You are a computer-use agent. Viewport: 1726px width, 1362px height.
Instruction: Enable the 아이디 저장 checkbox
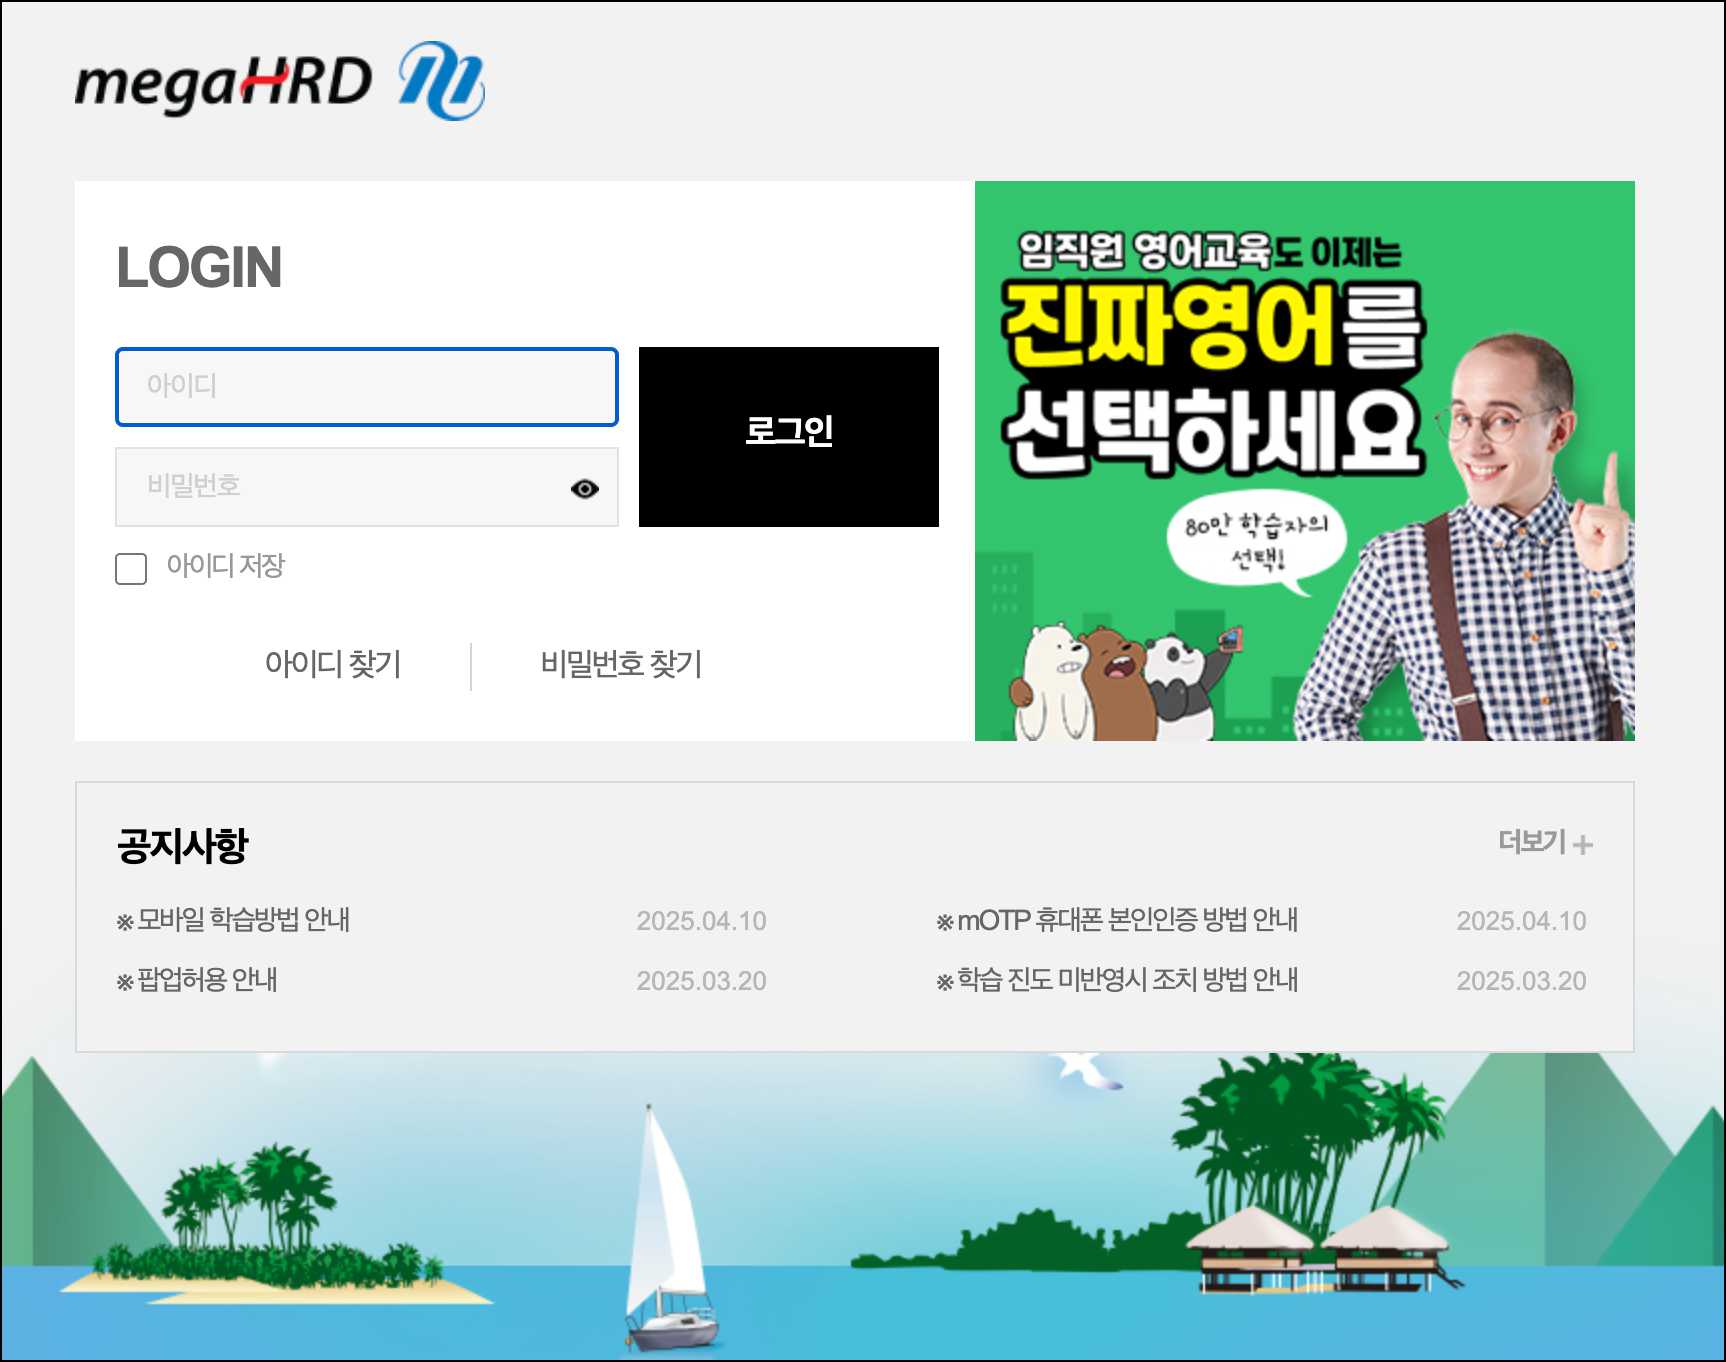(x=130, y=569)
